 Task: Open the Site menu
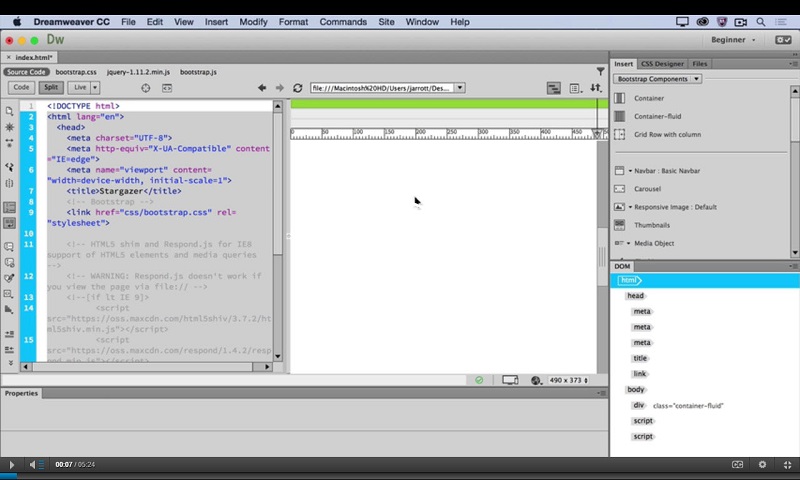coord(386,21)
